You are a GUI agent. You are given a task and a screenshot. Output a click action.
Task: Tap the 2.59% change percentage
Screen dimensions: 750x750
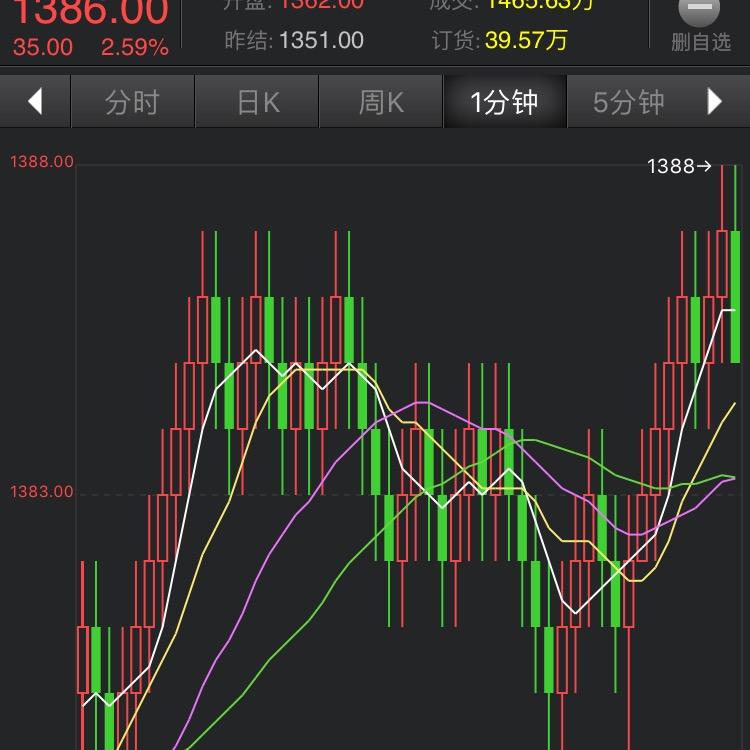click(134, 47)
